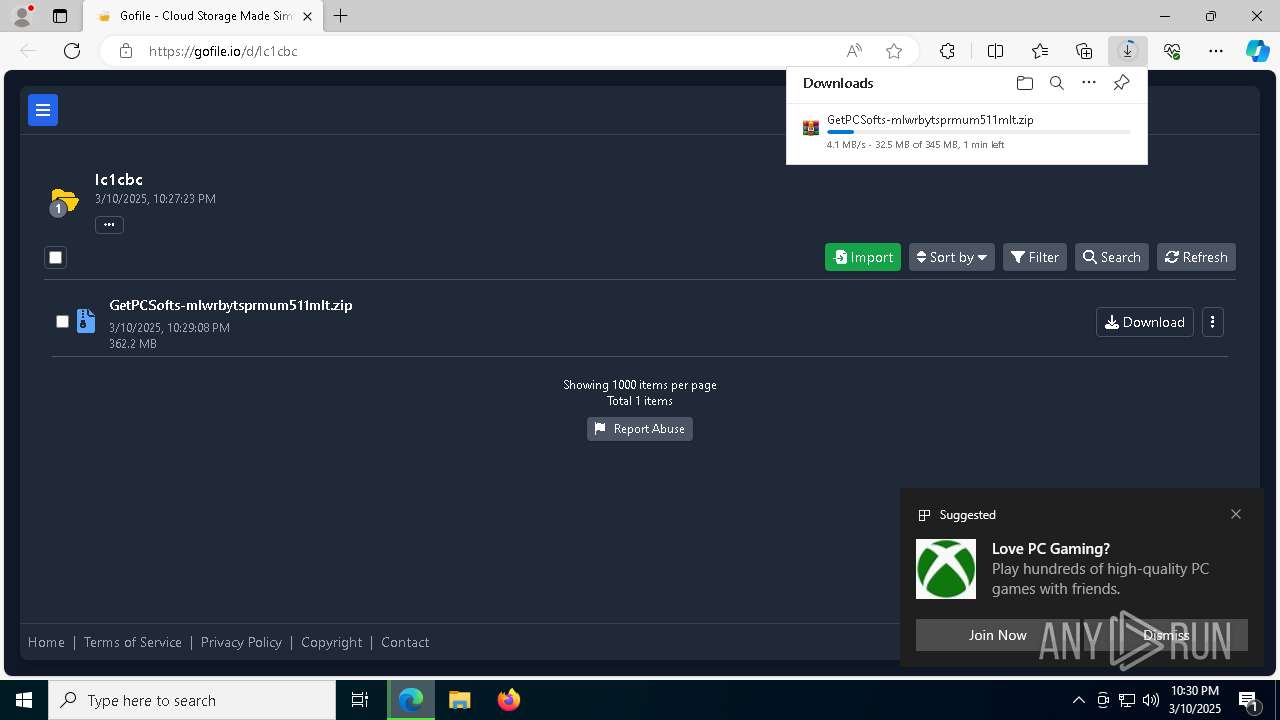Open the Filter option
1280x720 pixels.
[x=1035, y=257]
